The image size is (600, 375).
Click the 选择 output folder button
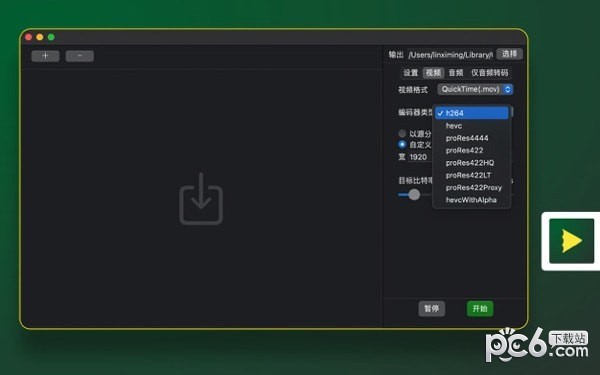tap(509, 54)
